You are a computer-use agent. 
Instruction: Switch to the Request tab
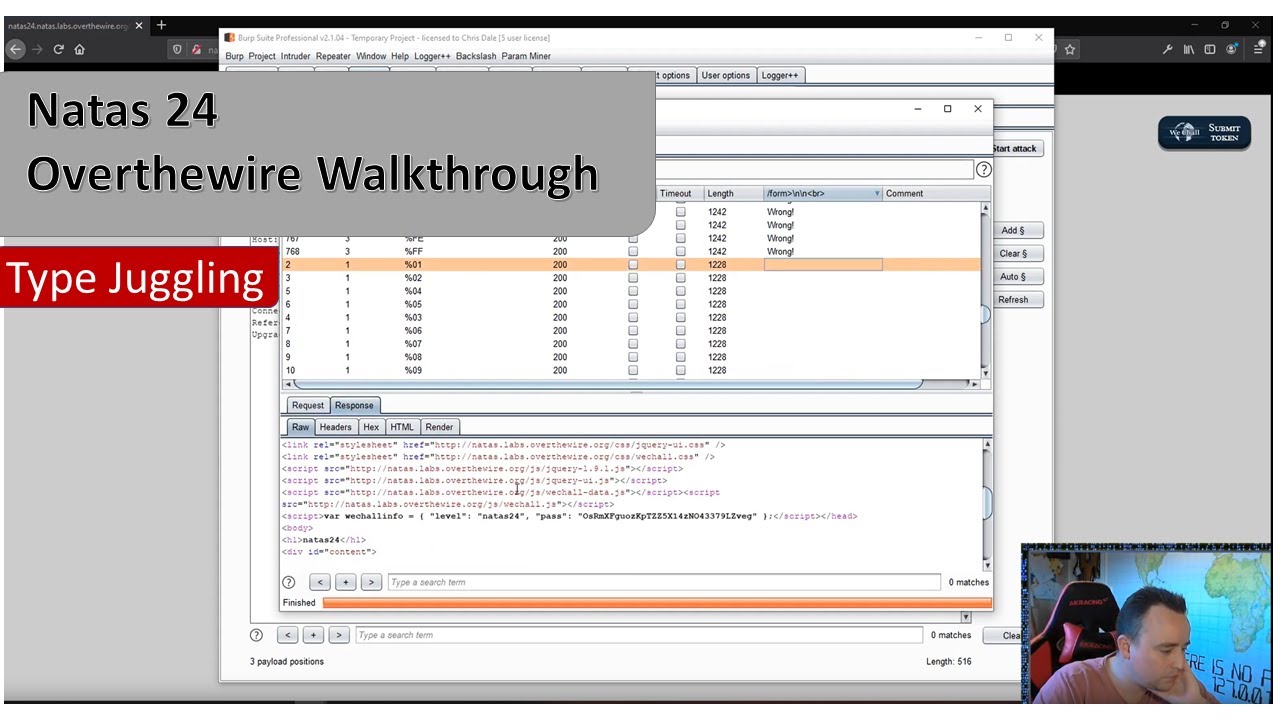point(308,405)
